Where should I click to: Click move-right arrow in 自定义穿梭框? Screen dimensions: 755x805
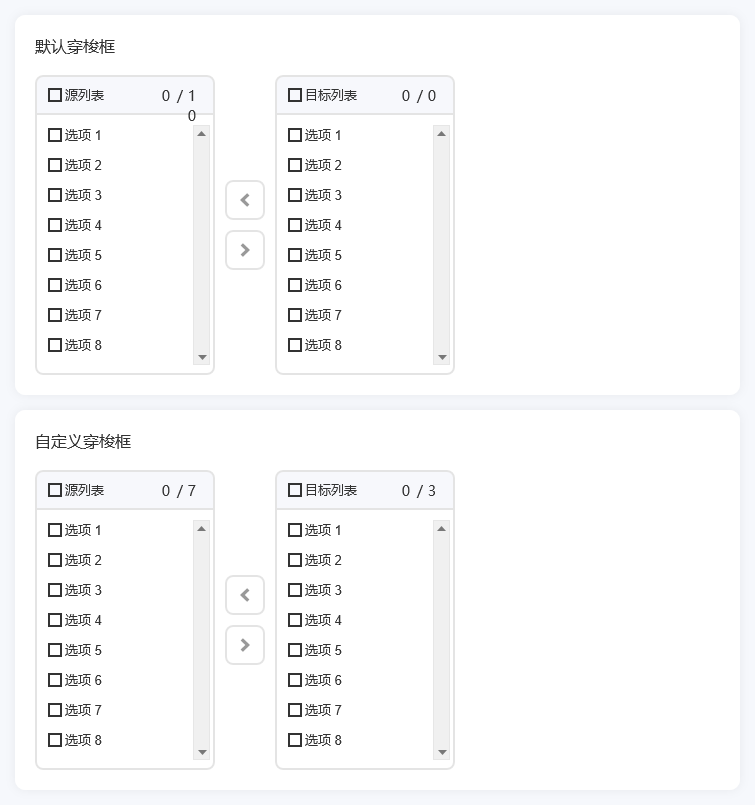click(245, 645)
